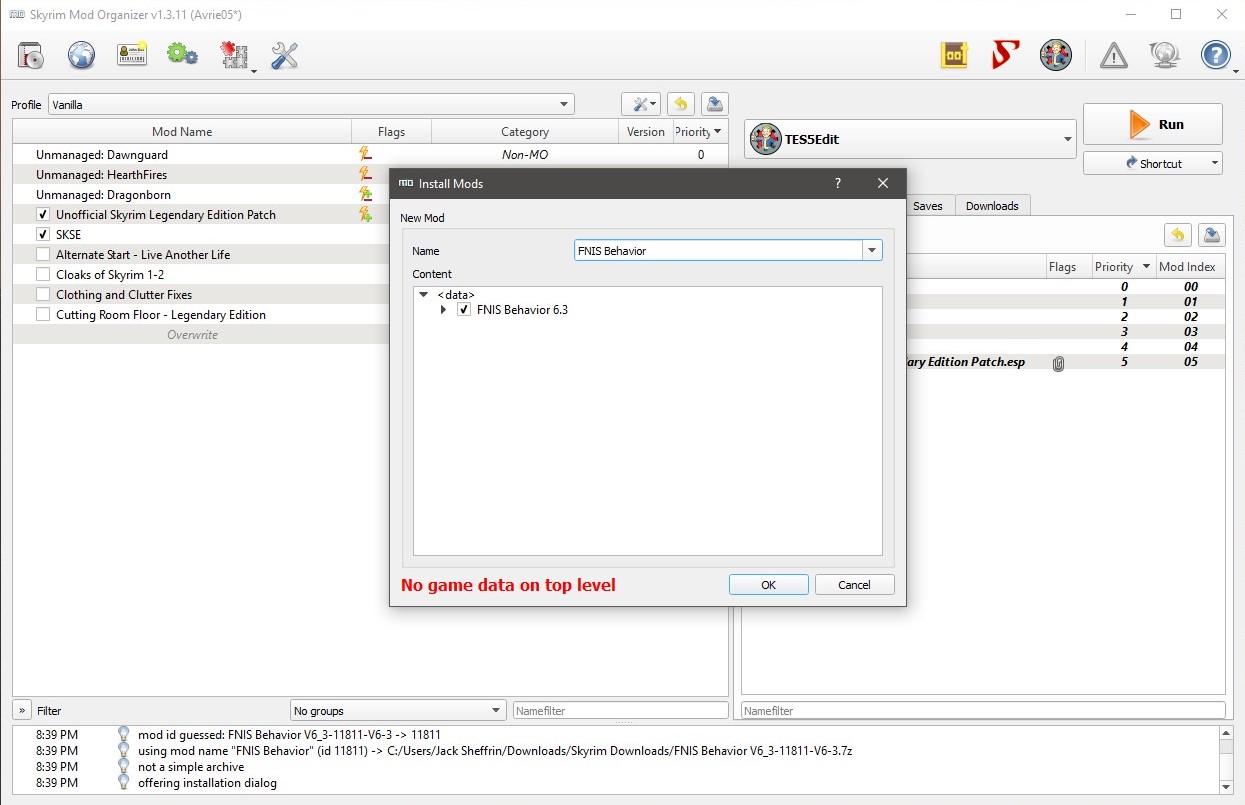Image resolution: width=1245 pixels, height=805 pixels.
Task: Click the plugin list Namefilter field
Action: [x=982, y=711]
